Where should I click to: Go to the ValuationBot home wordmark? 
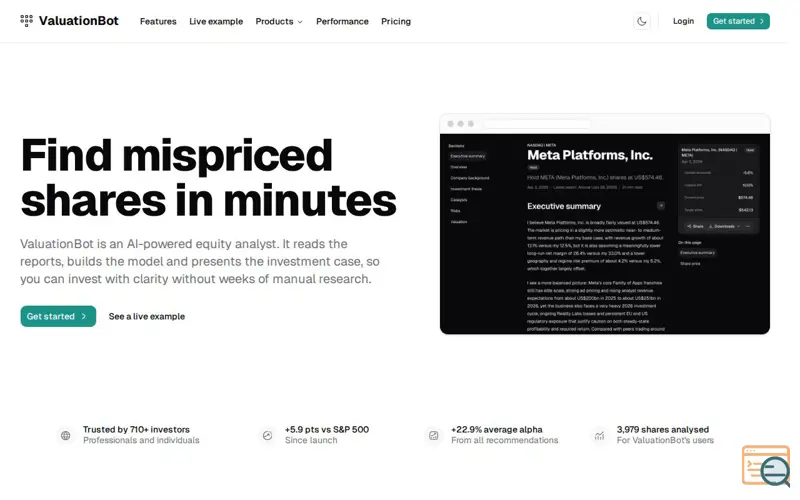point(79,21)
